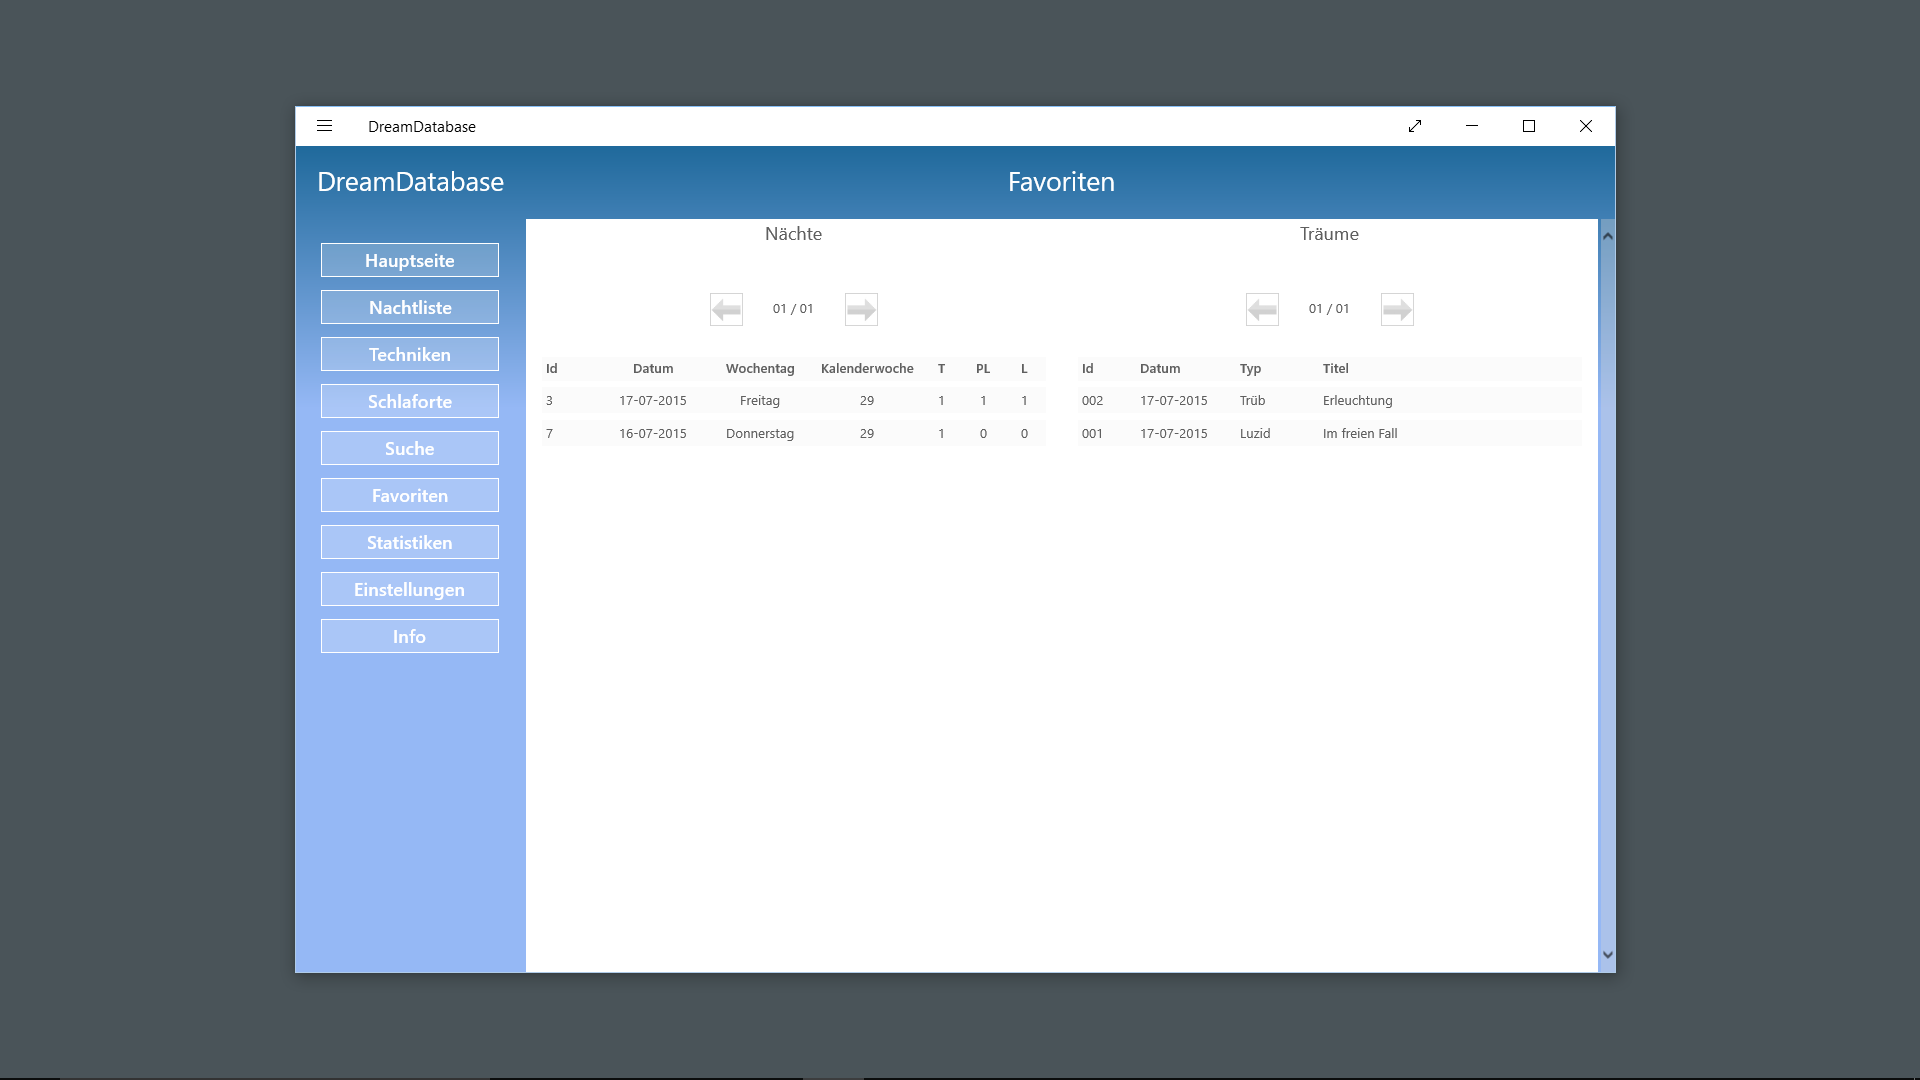Go to next page of Träume list

coord(1397,309)
